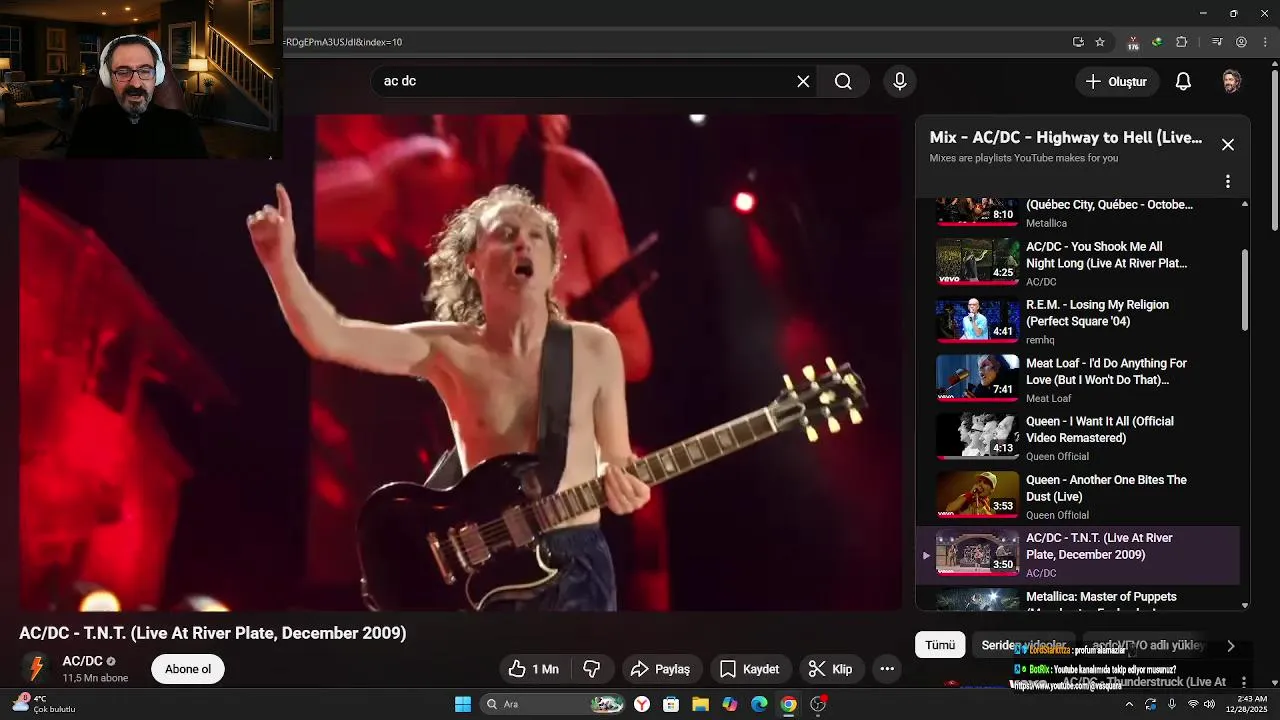Screen dimensions: 1280x720
Task: Close the Mix playlist panel
Action: click(x=1228, y=145)
